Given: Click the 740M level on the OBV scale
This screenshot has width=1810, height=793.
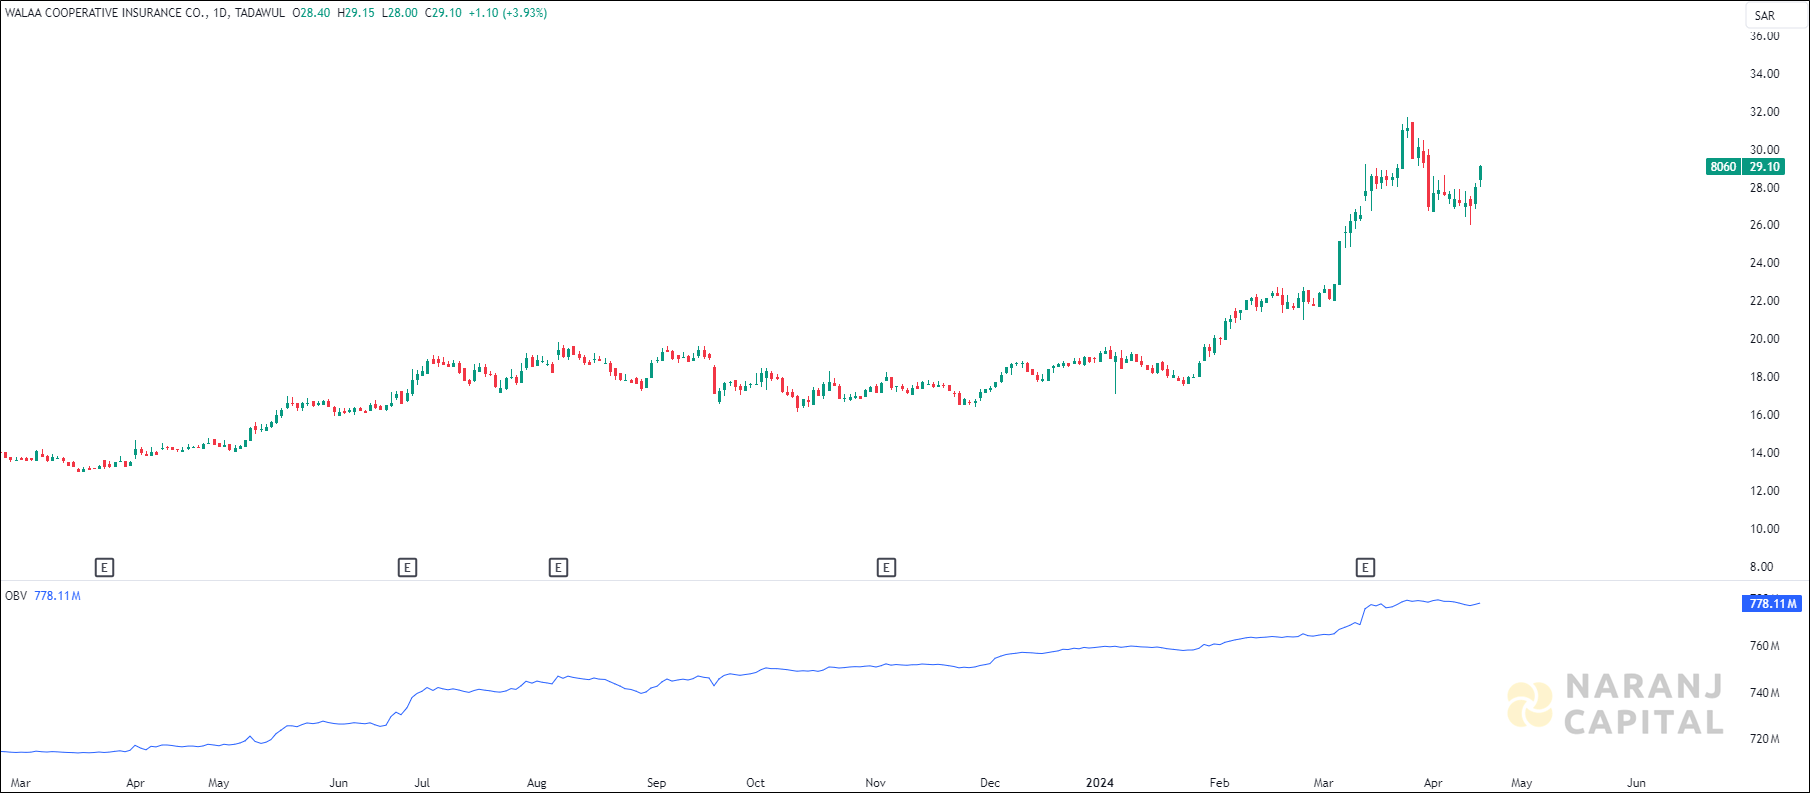Looking at the screenshot, I should click(1764, 693).
